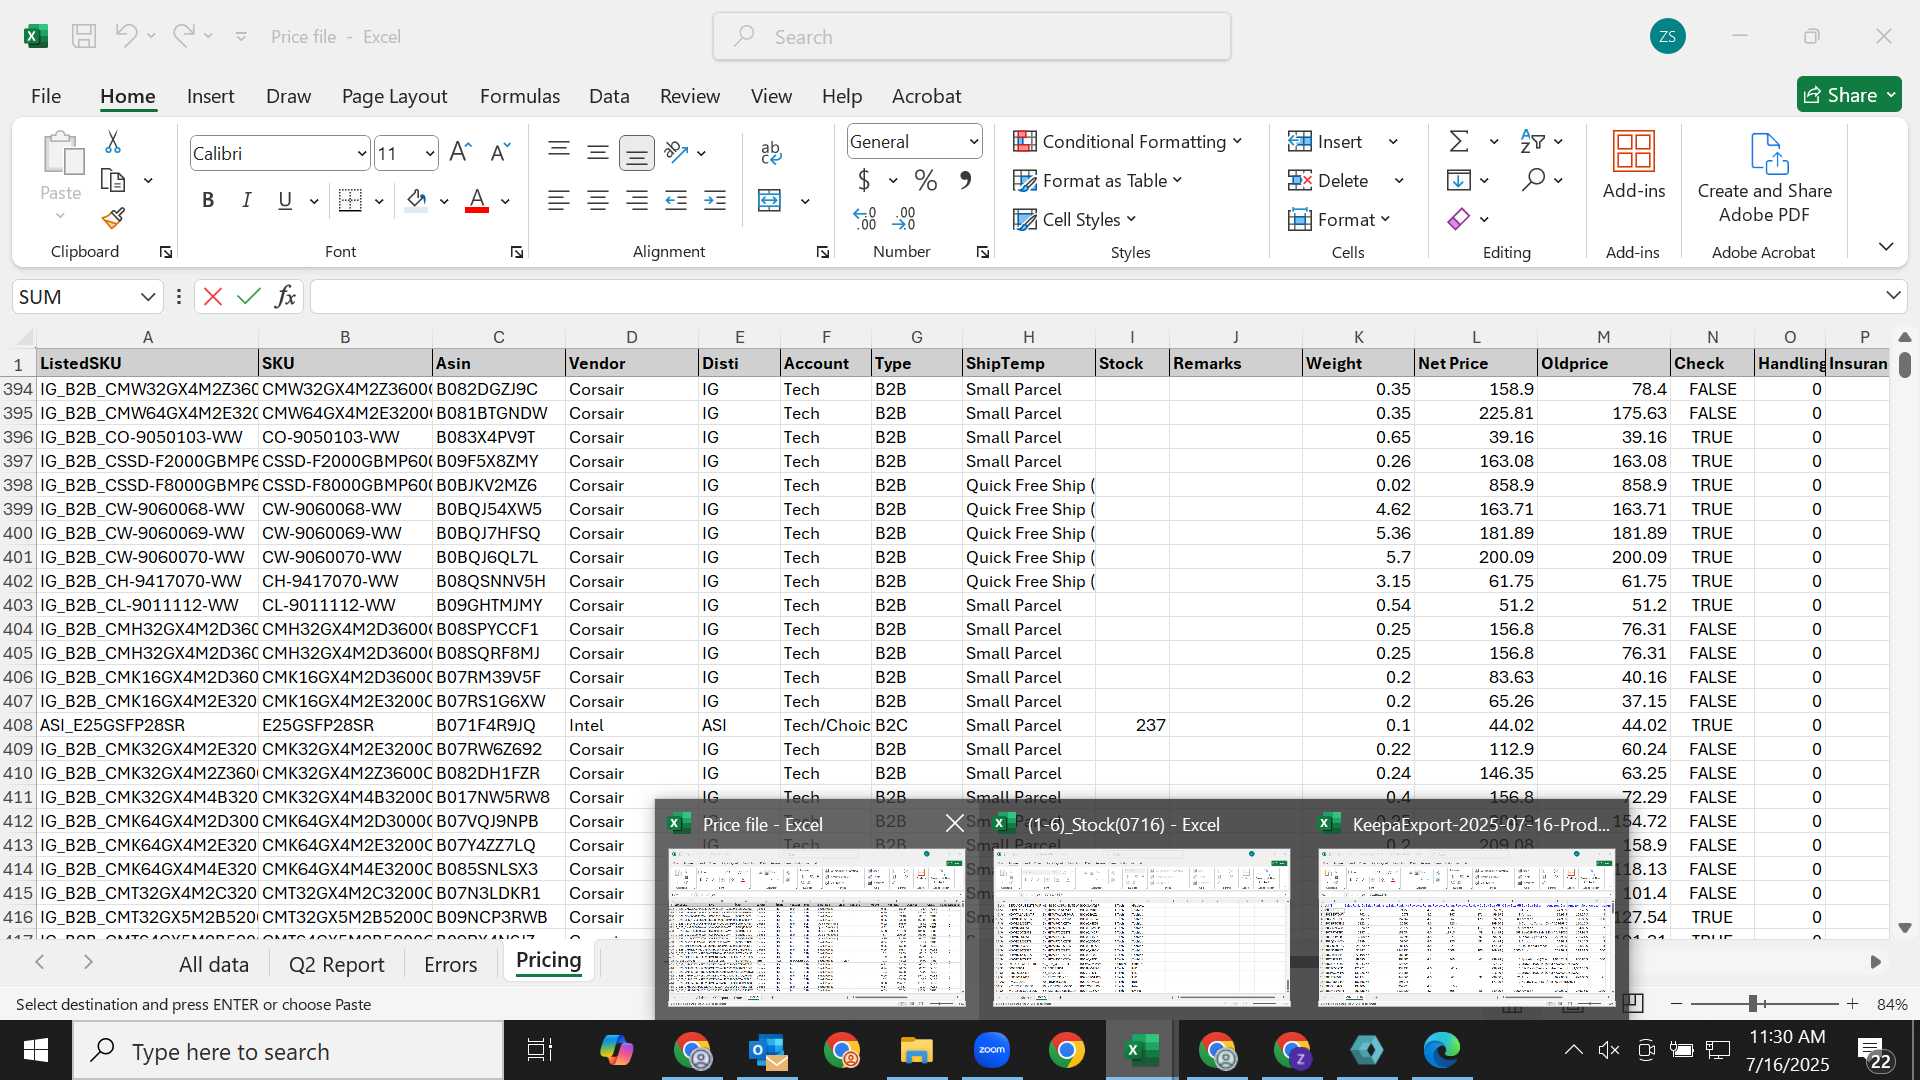Screen dimensions: 1920x1080
Task: Click the Share button
Action: [1848, 95]
